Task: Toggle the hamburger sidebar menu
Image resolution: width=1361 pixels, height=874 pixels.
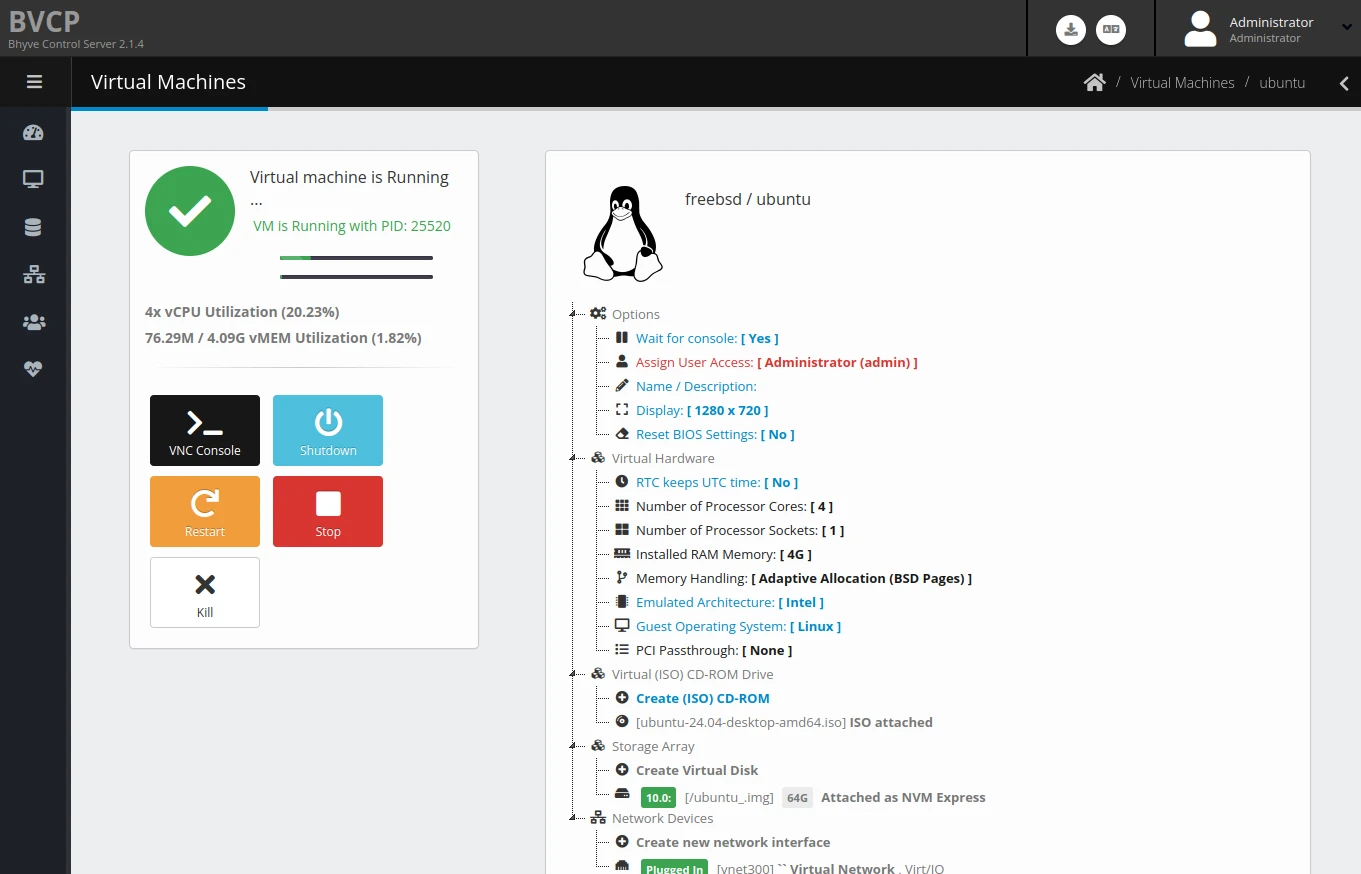Action: 35,82
